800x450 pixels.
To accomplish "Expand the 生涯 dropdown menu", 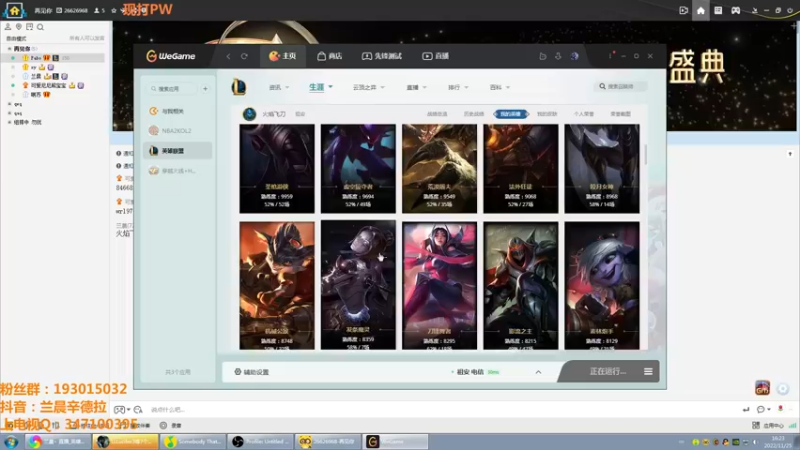I will (320, 87).
